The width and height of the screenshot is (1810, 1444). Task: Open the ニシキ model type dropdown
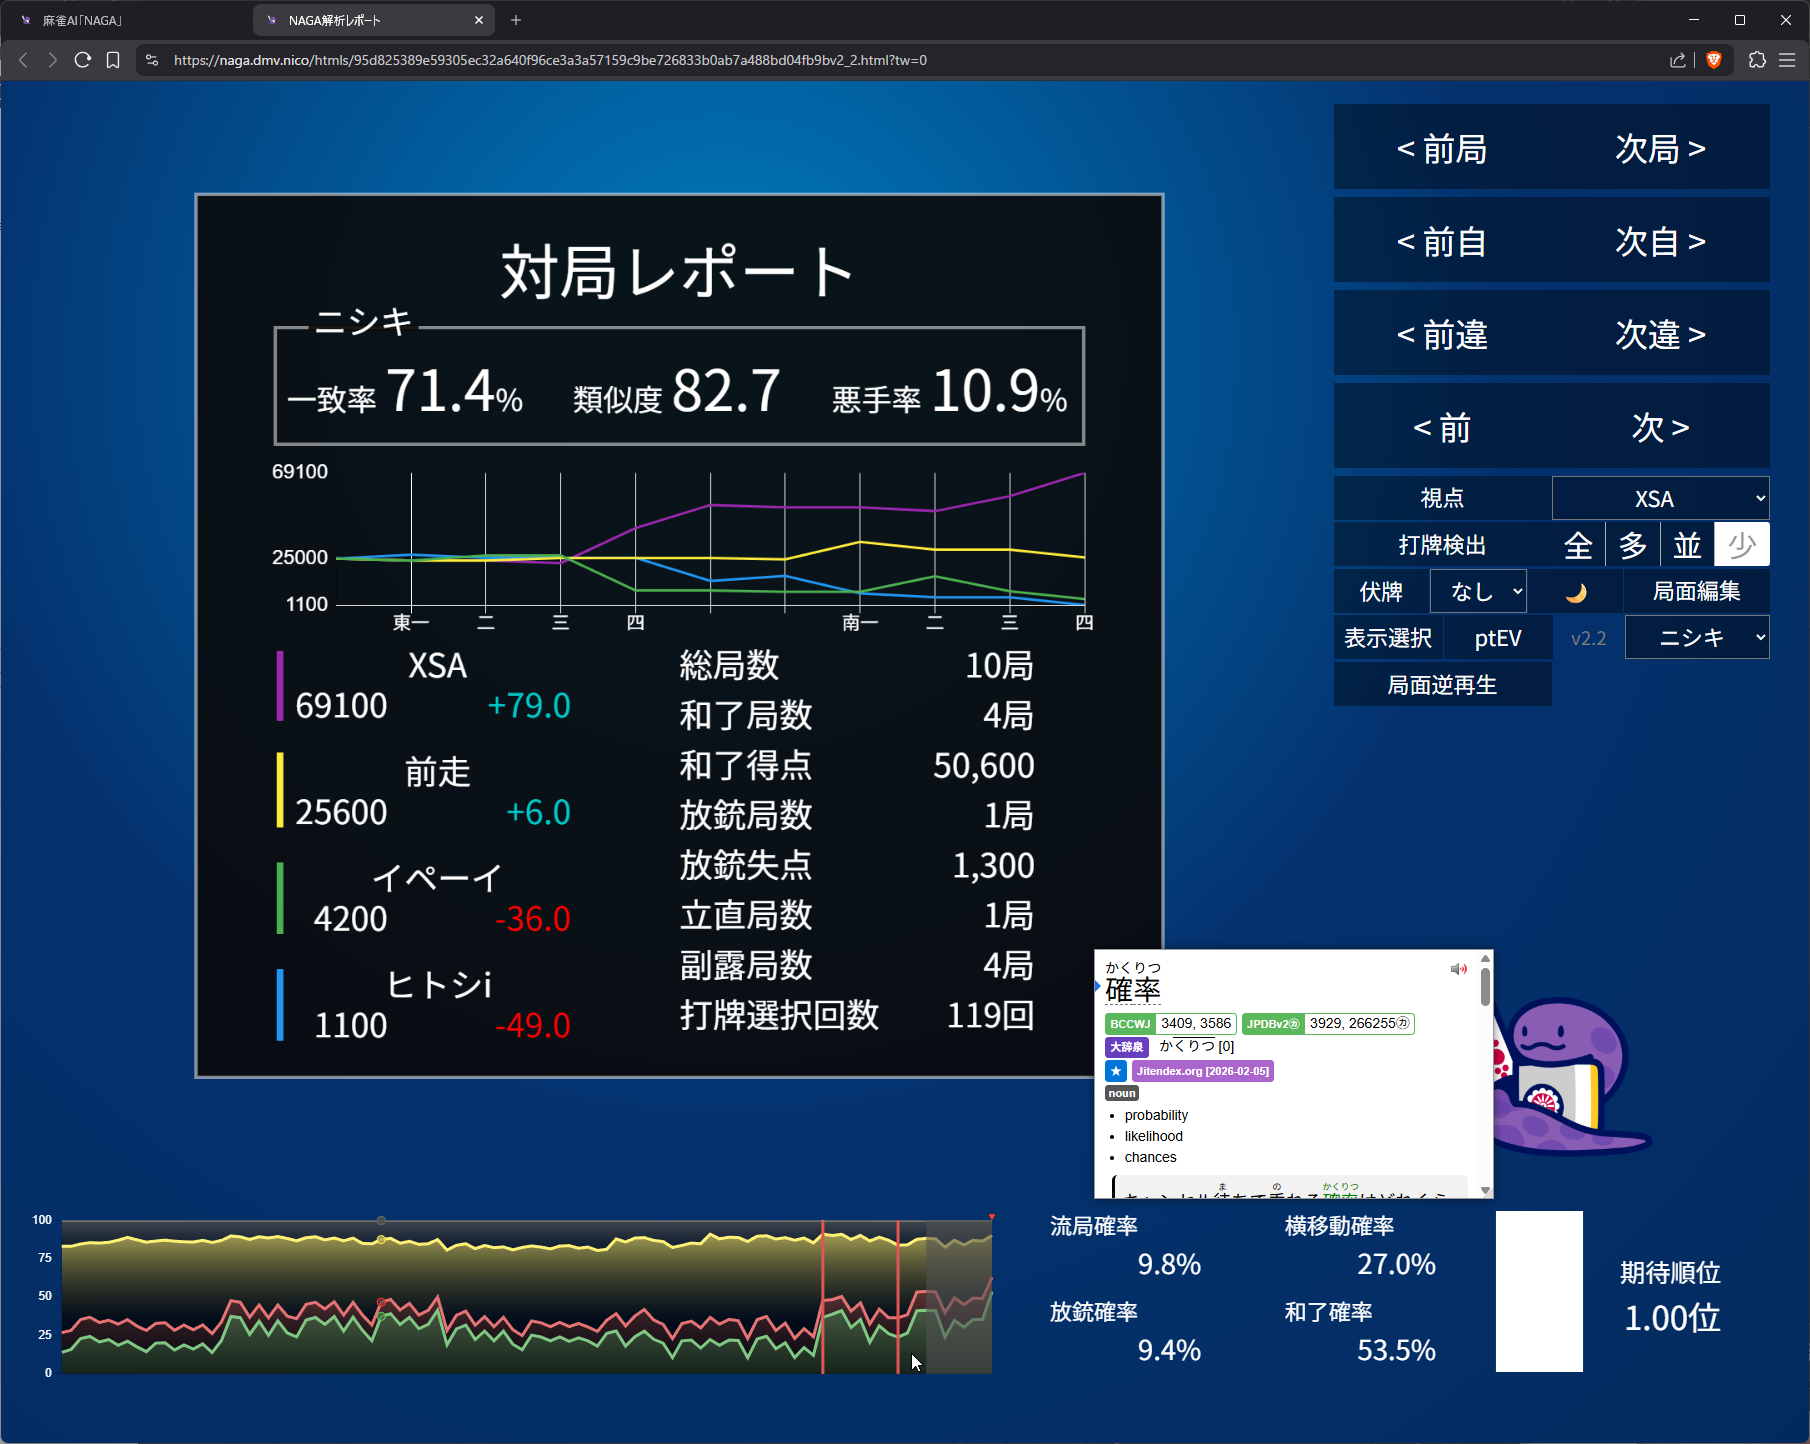pos(1697,638)
